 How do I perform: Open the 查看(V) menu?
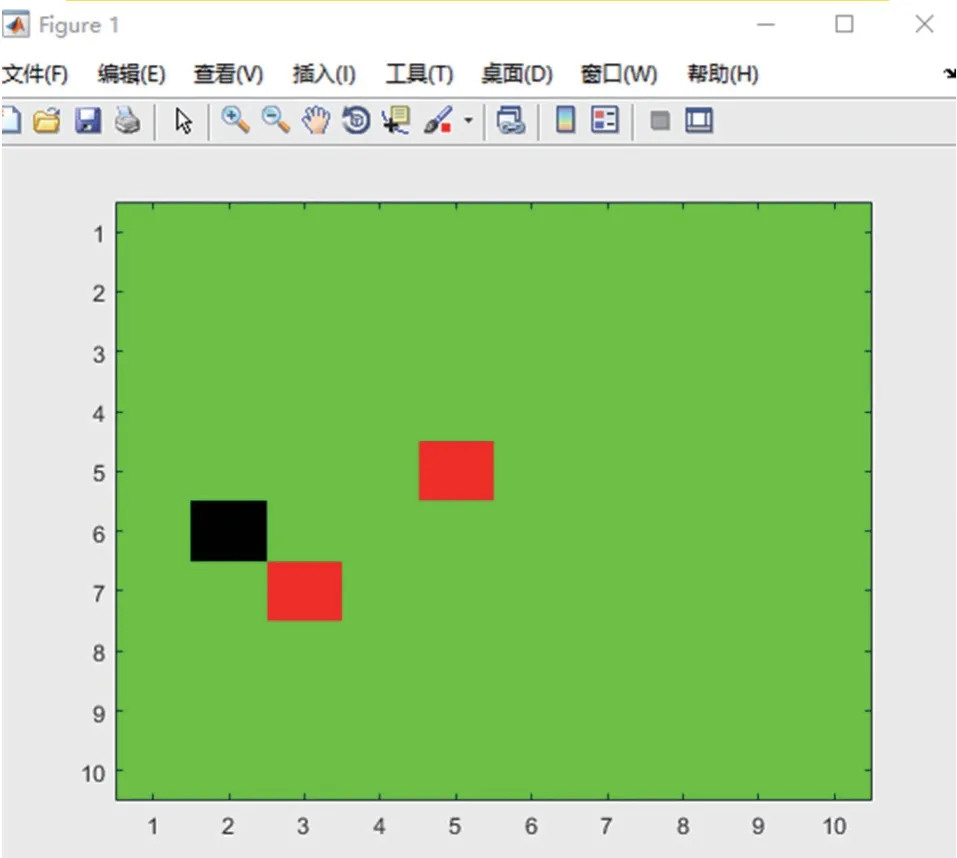(x=228, y=74)
